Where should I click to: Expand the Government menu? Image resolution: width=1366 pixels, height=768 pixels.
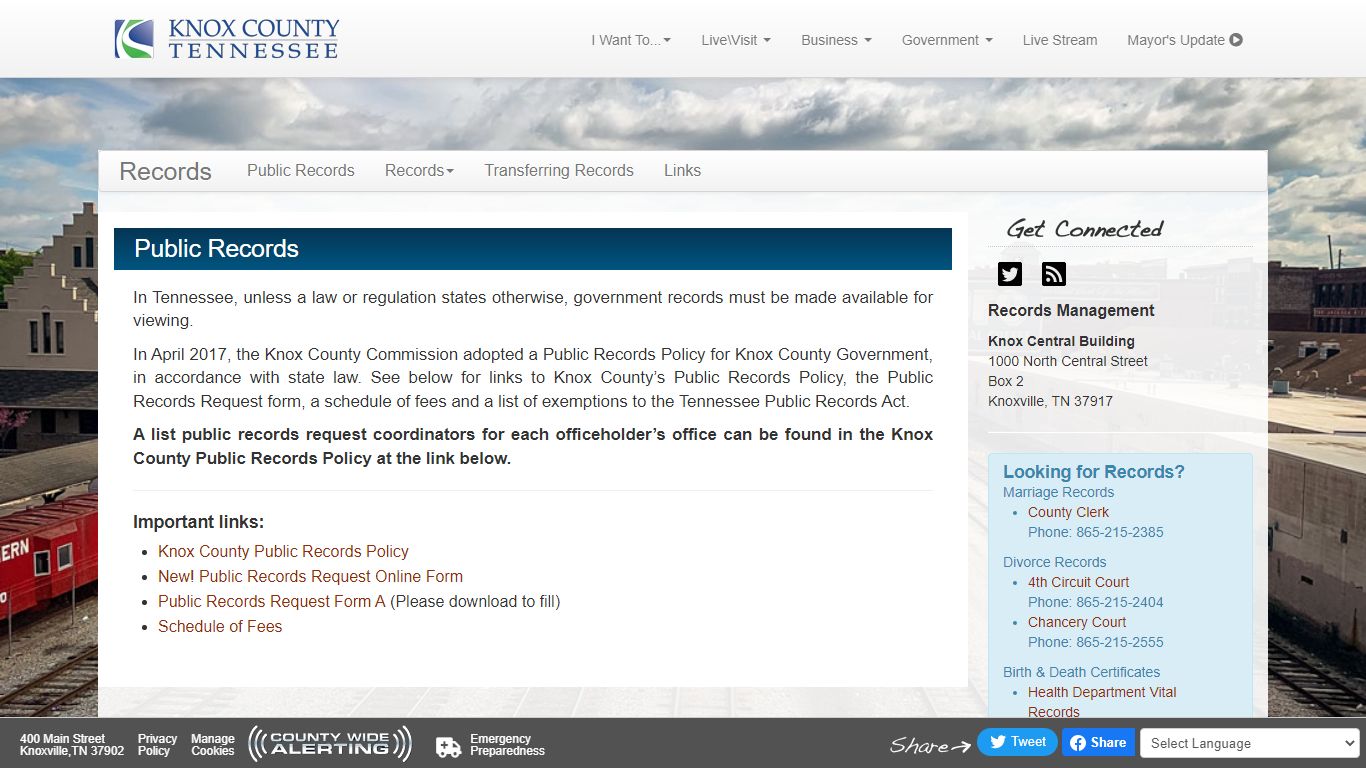pyautogui.click(x=947, y=40)
